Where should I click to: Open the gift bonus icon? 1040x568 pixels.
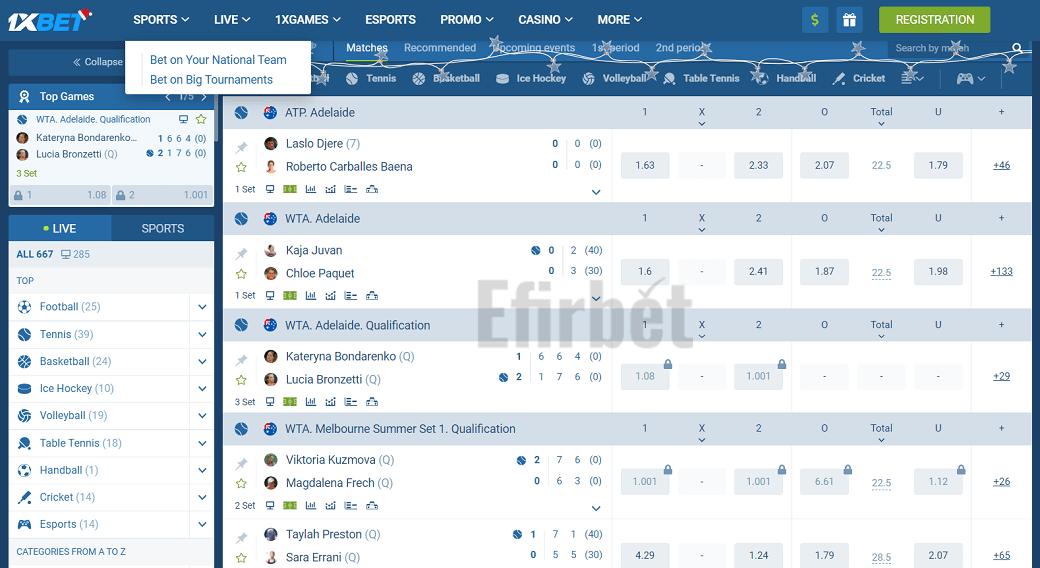[850, 20]
